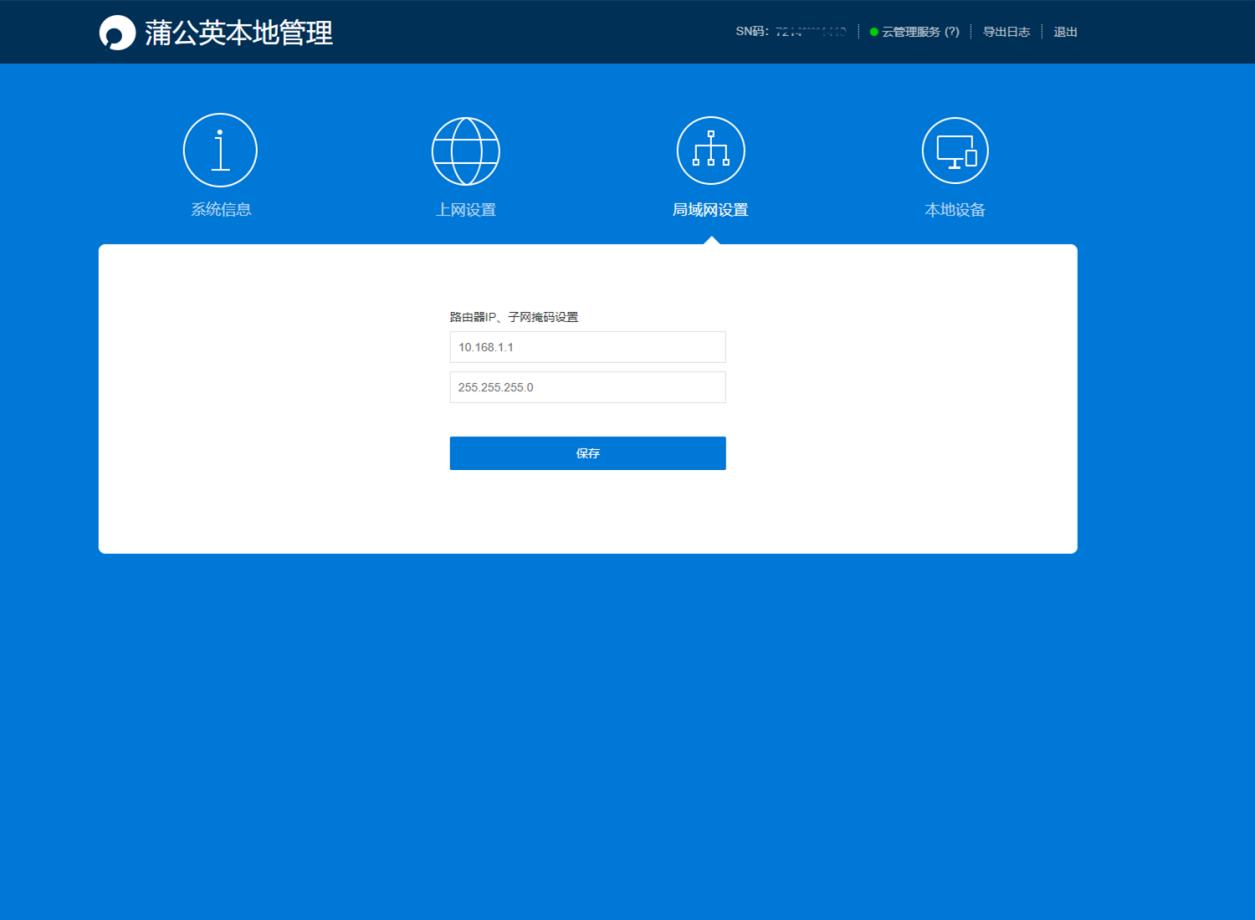Switch to the 系统信息 tab
Image resolution: width=1255 pixels, height=920 pixels.
pos(220,209)
